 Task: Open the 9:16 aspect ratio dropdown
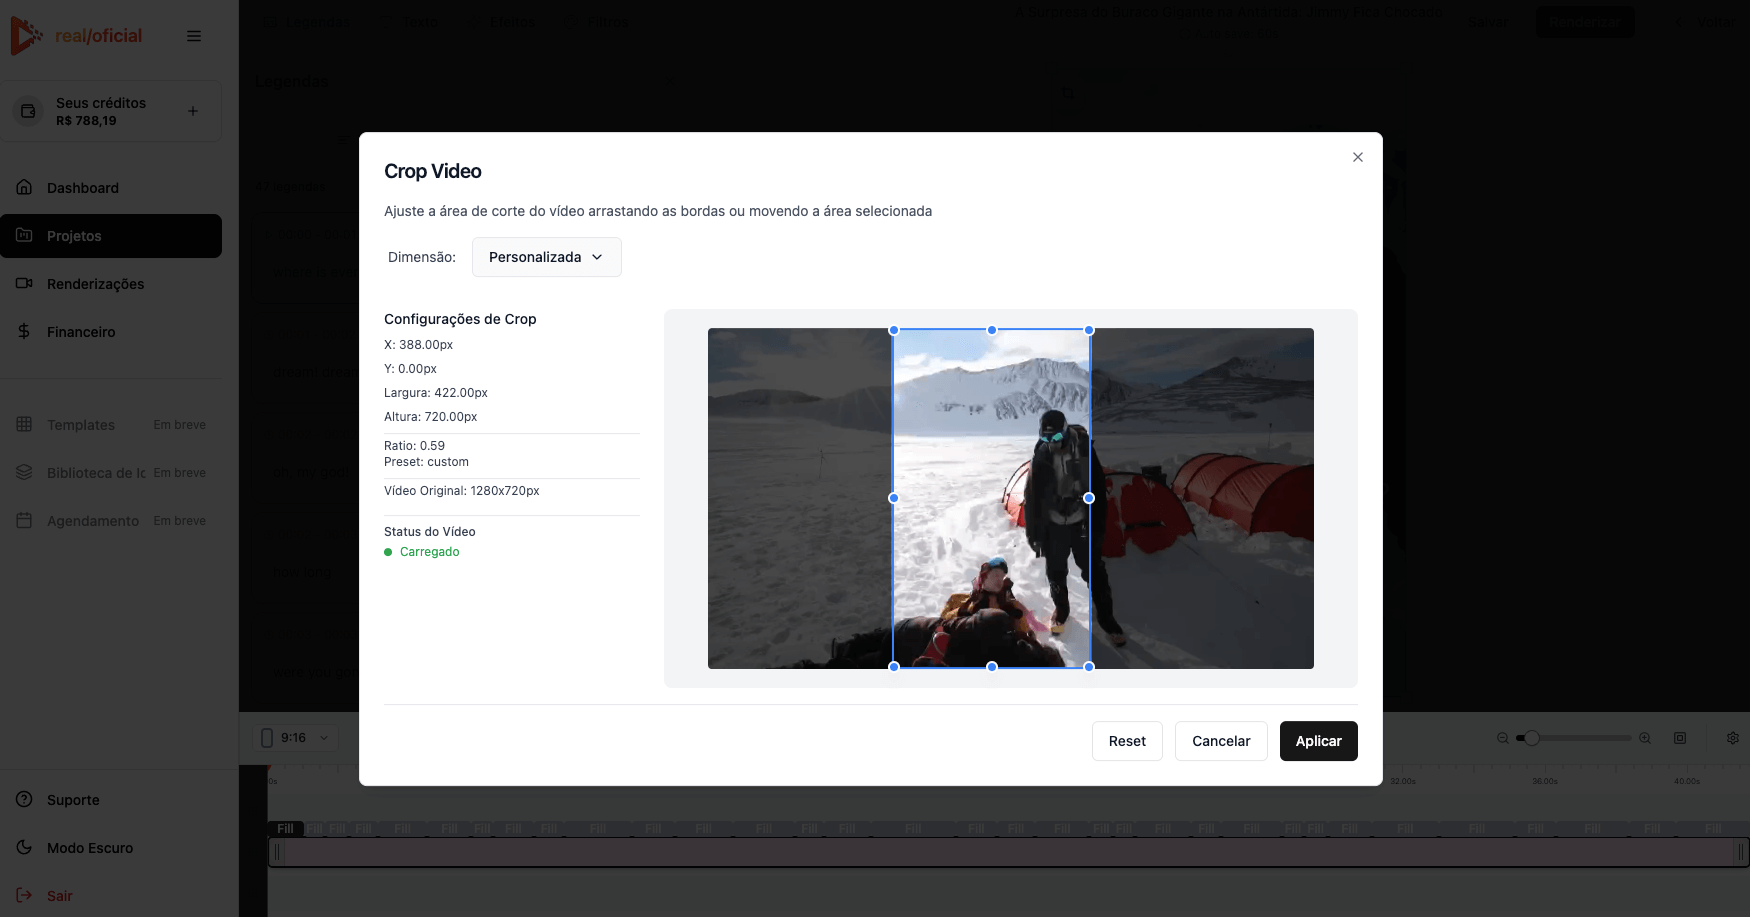pos(296,738)
